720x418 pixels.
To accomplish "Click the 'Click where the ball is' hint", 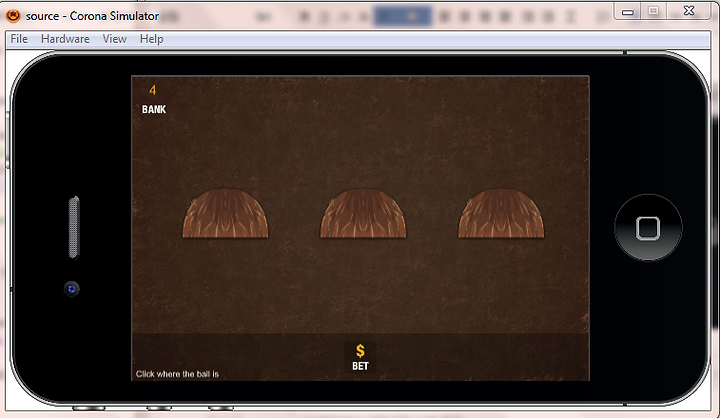I will 177,374.
